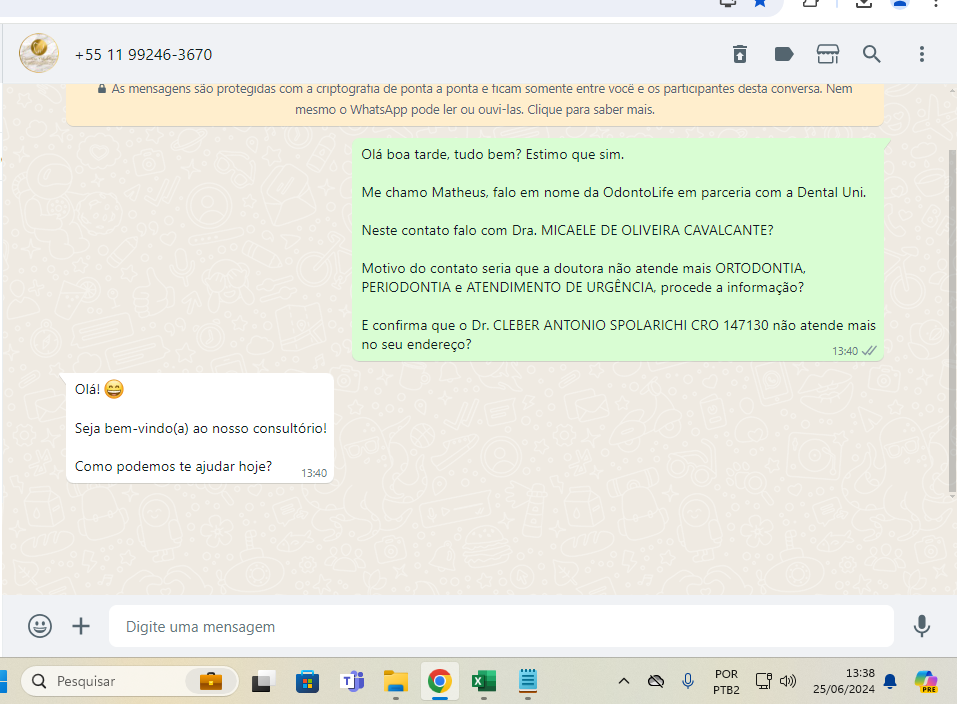
Task: Click the OneDrive cloud tray icon
Action: tap(656, 681)
